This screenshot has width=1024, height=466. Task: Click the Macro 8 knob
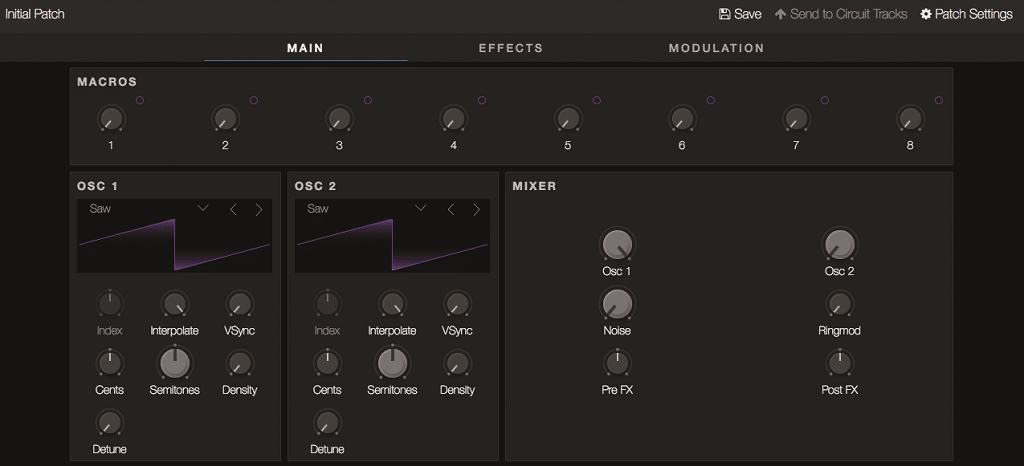tap(910, 119)
